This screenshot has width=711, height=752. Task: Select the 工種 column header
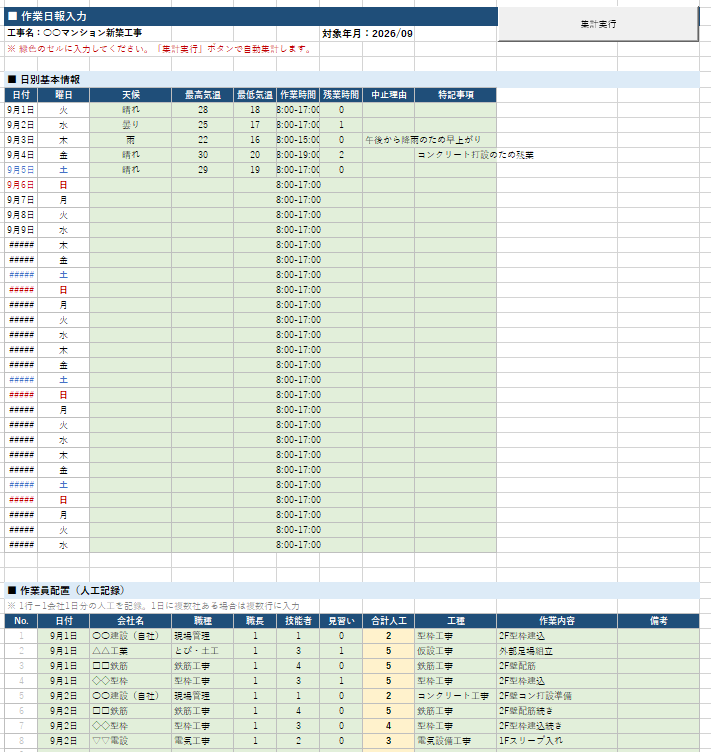[x=455, y=621]
